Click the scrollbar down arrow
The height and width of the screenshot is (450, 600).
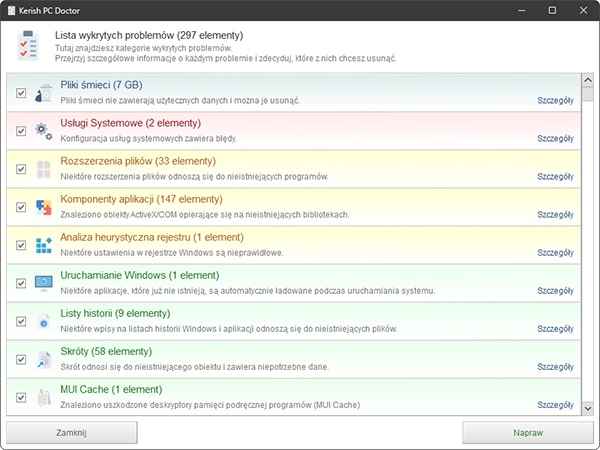(x=588, y=408)
